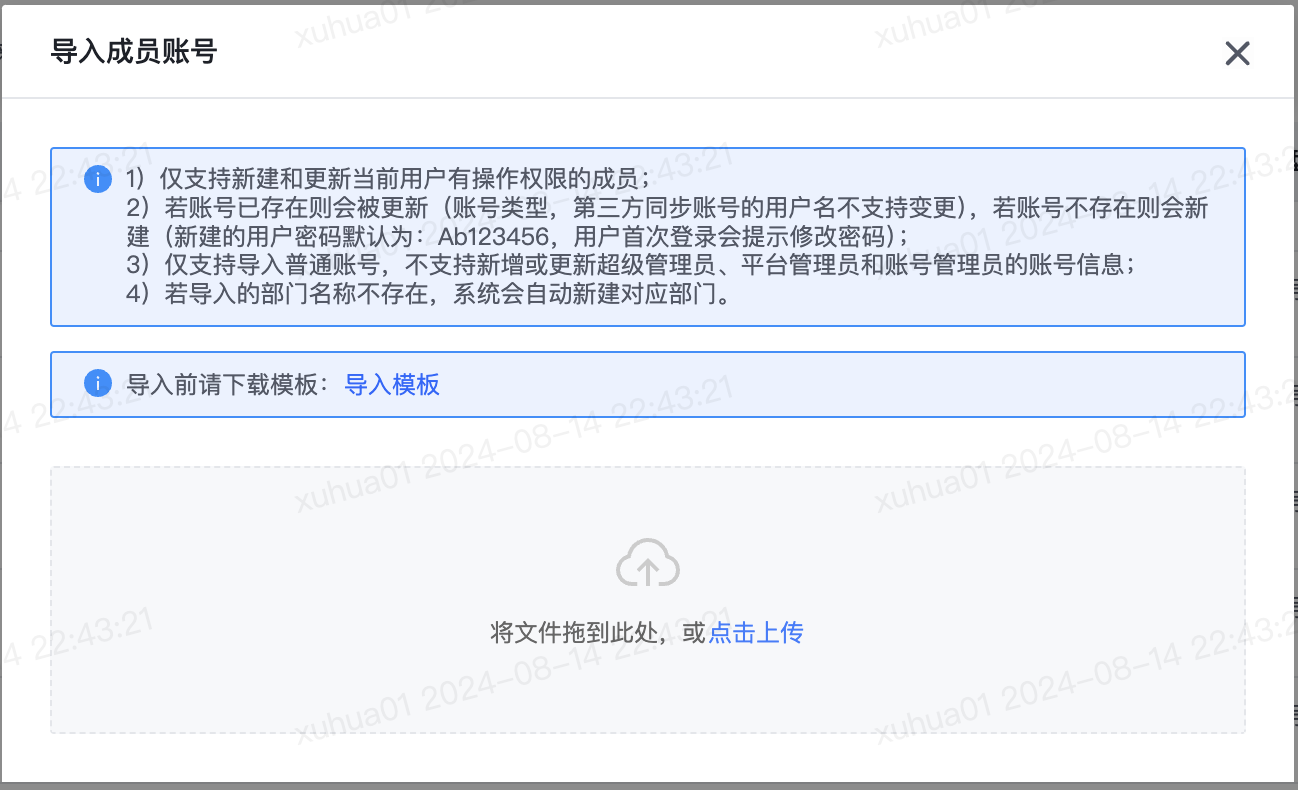Click the cloud upload icon
This screenshot has height=790, width=1298.
pos(648,563)
